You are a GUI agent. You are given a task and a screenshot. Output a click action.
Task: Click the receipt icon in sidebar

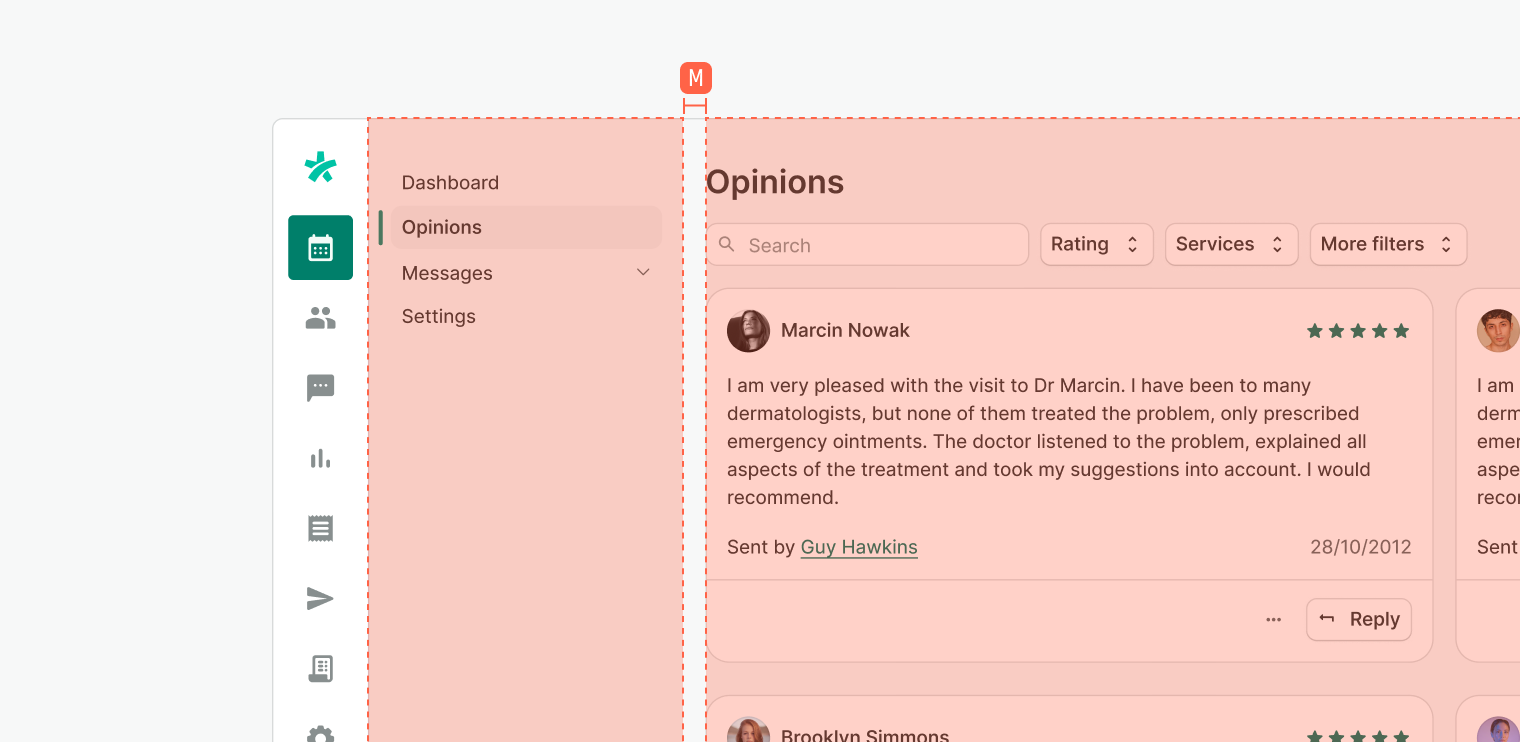tap(320, 528)
